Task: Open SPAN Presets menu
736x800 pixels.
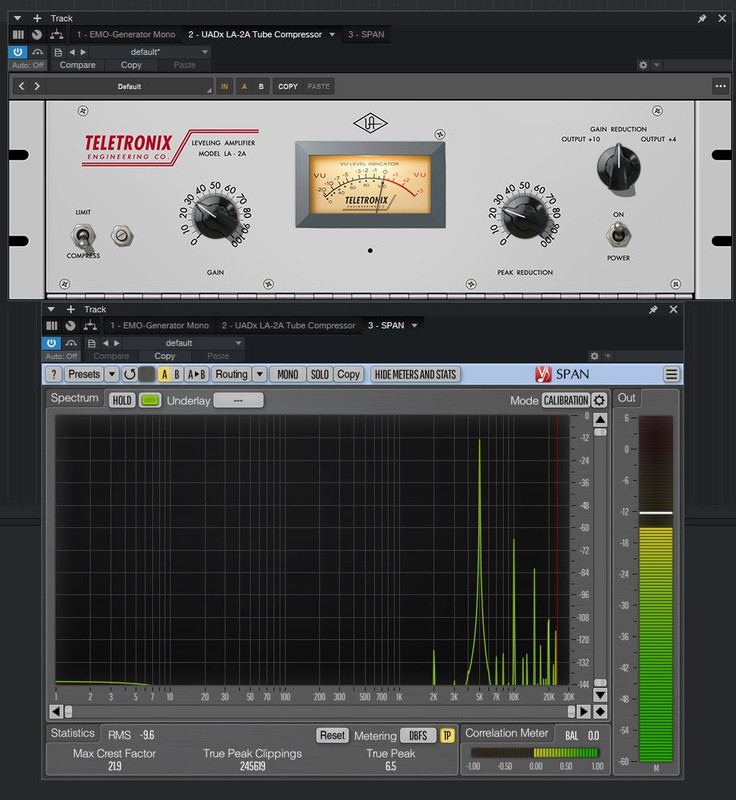Action: click(x=84, y=374)
